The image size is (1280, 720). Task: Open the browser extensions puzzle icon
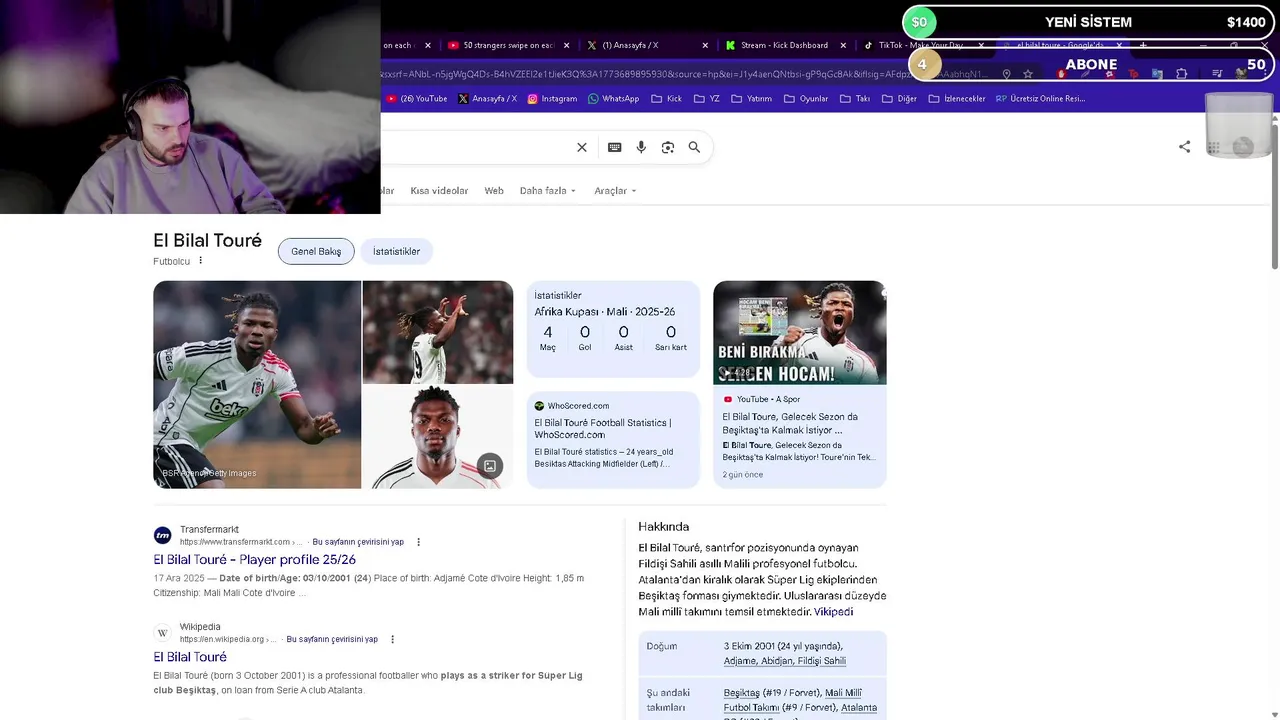coord(1182,74)
